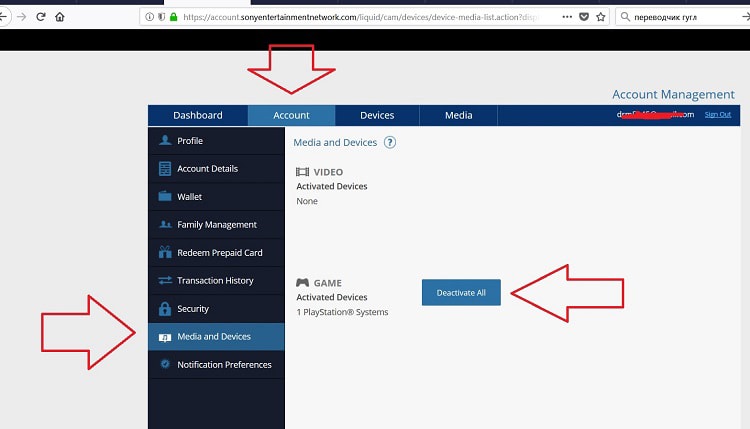
Task: Open Account Details in the sidebar
Action: (216, 168)
